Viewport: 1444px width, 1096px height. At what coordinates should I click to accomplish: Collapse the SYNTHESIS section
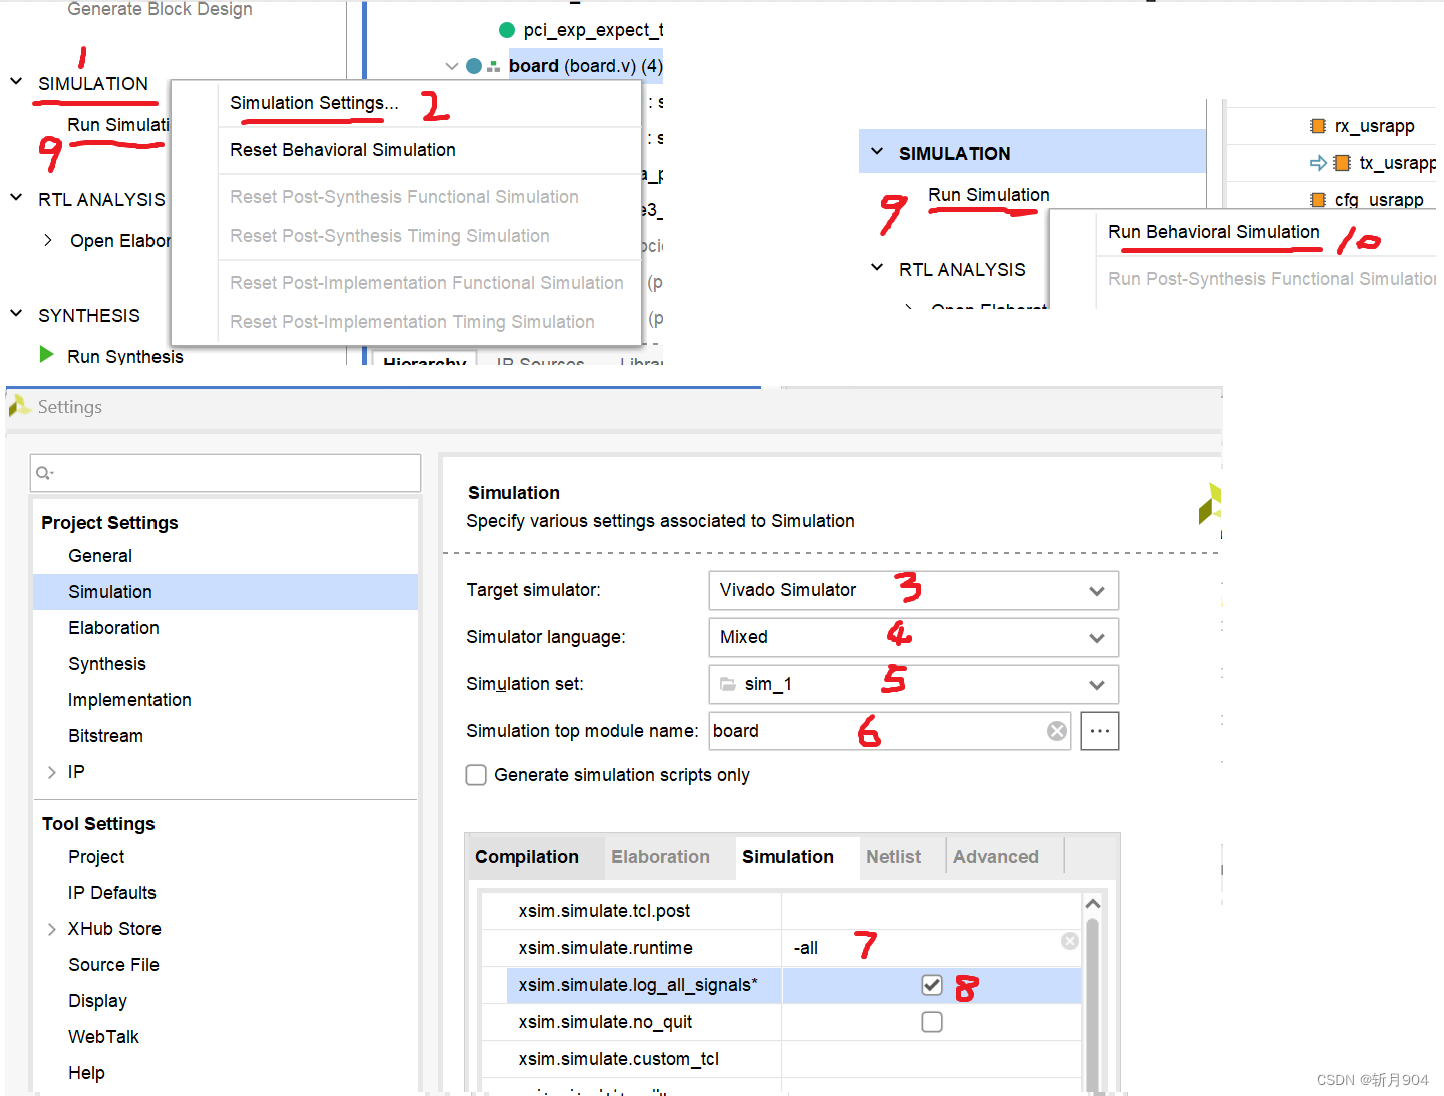pyautogui.click(x=16, y=314)
